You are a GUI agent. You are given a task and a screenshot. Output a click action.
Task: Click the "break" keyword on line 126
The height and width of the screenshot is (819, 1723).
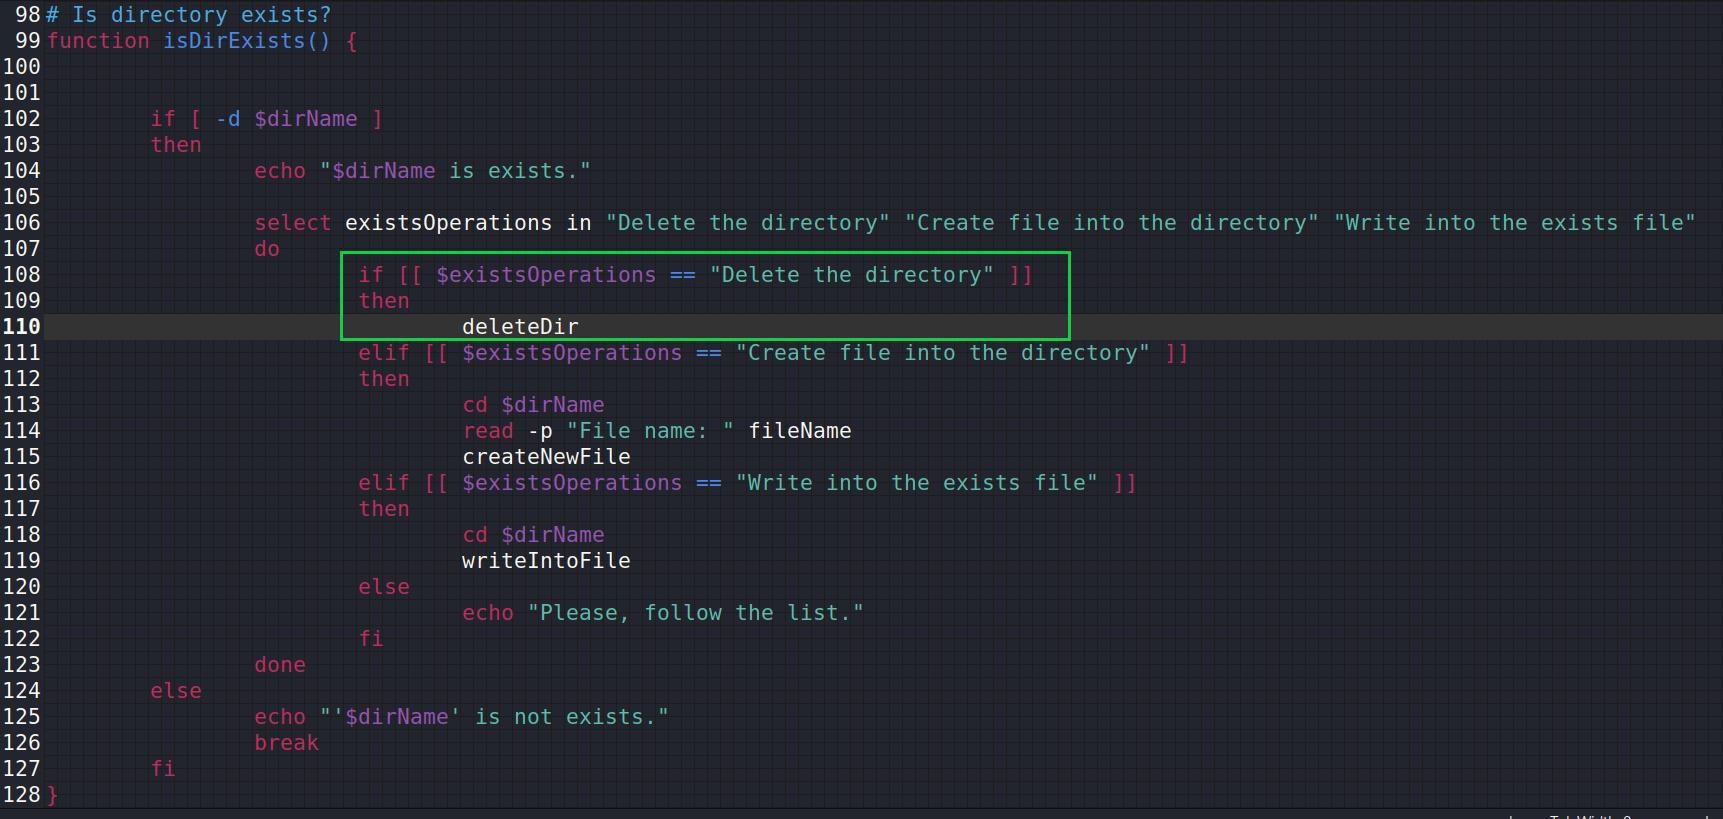(286, 743)
